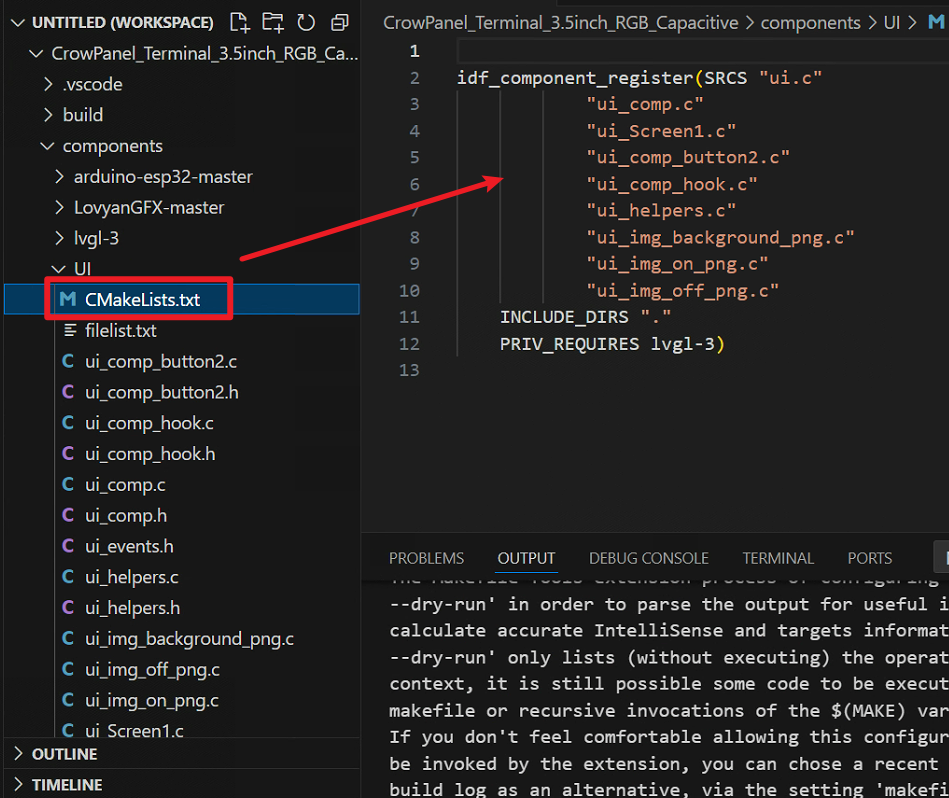949x798 pixels.
Task: Click the C icon beside ui_comp_button2.c
Action: pos(68,361)
